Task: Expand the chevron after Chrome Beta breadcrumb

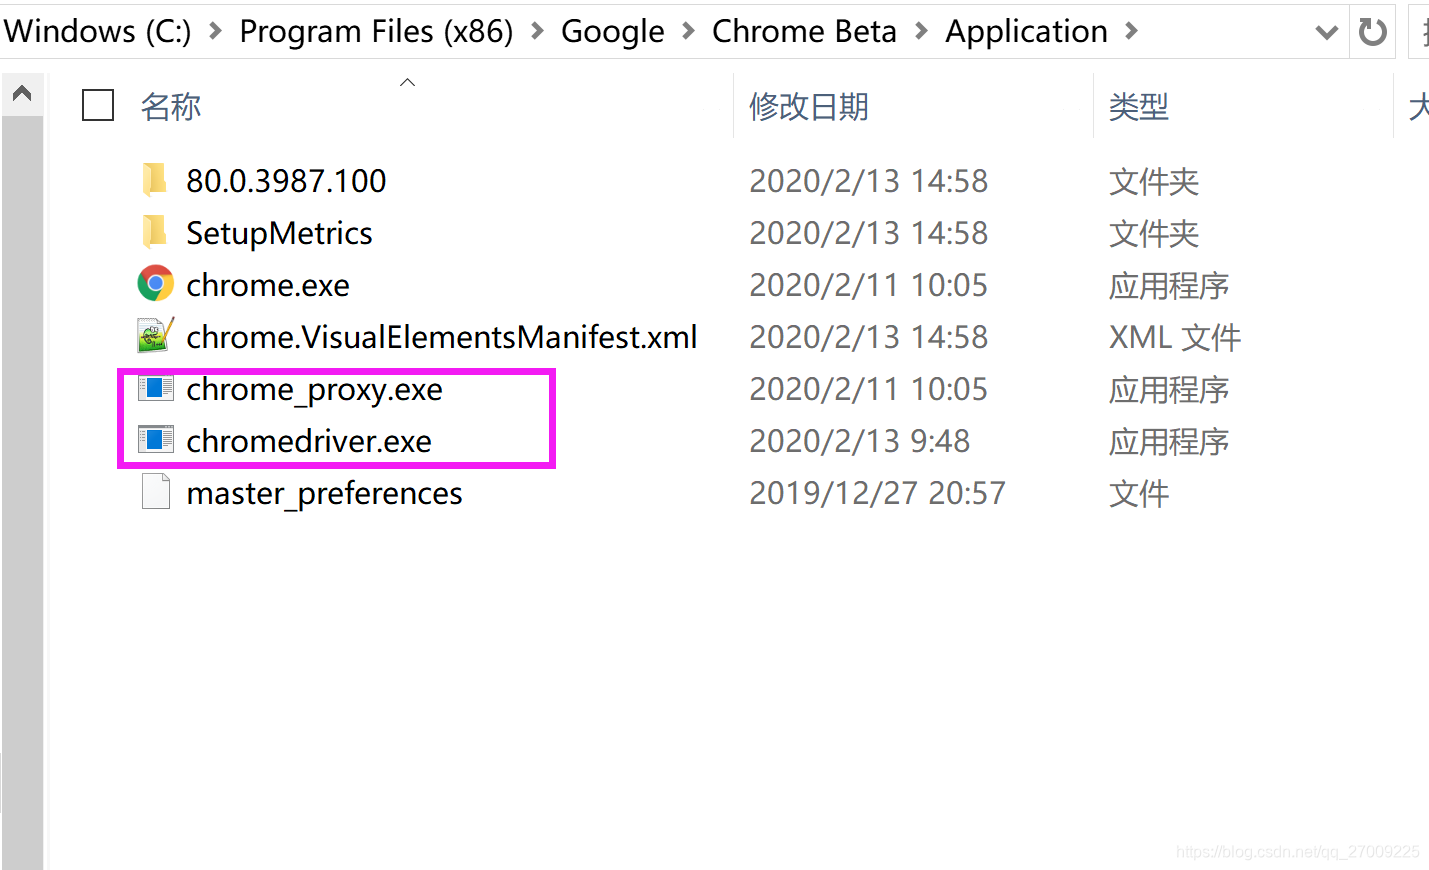Action: pos(921,32)
